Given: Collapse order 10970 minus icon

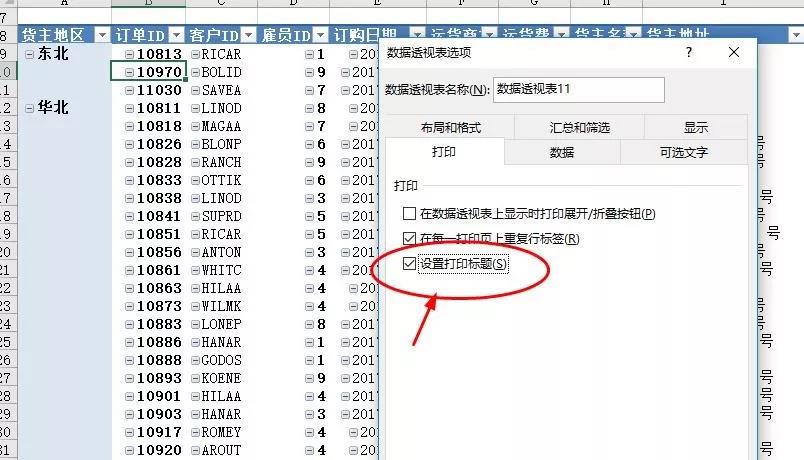Looking at the screenshot, I should point(129,72).
